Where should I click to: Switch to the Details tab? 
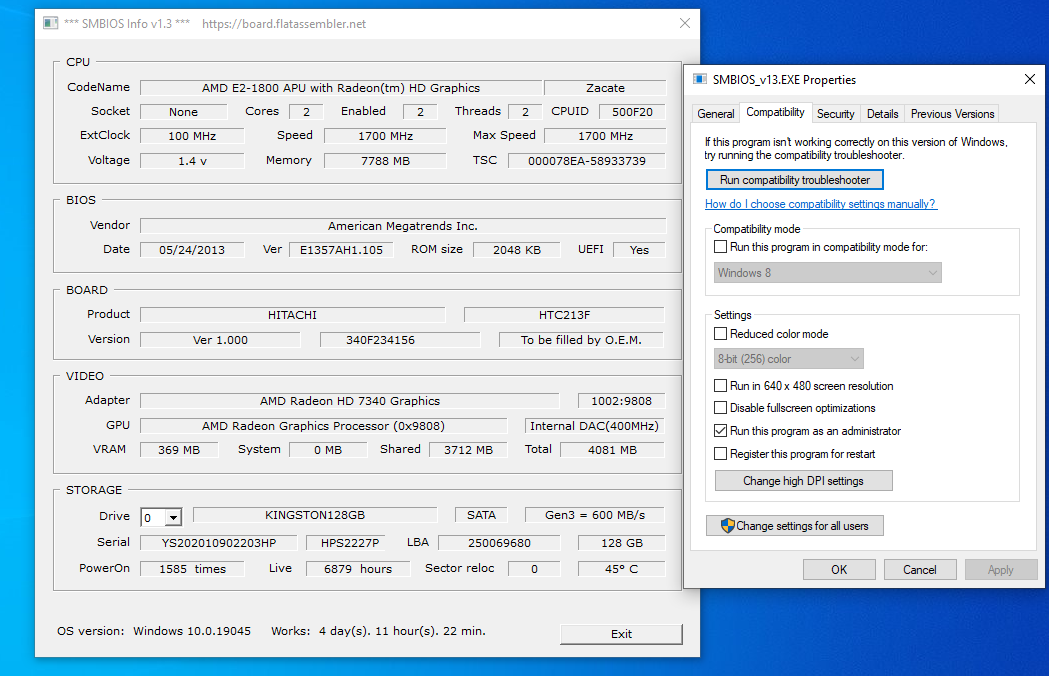click(882, 114)
